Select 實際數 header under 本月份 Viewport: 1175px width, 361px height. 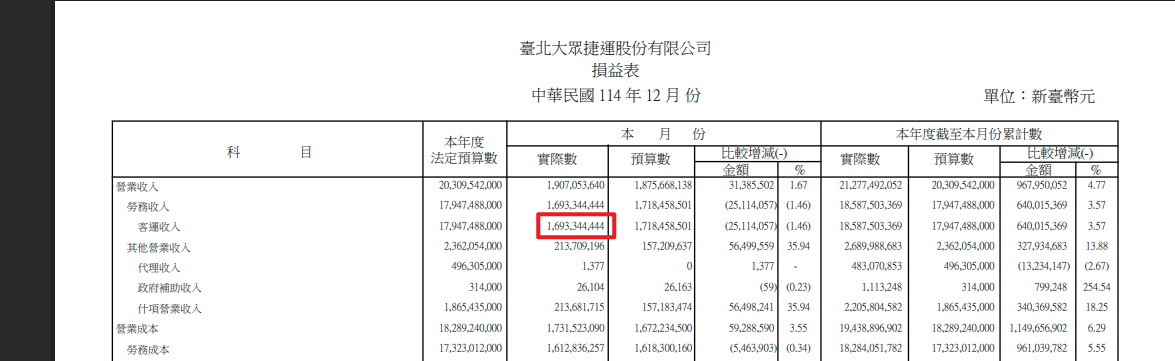click(x=559, y=160)
